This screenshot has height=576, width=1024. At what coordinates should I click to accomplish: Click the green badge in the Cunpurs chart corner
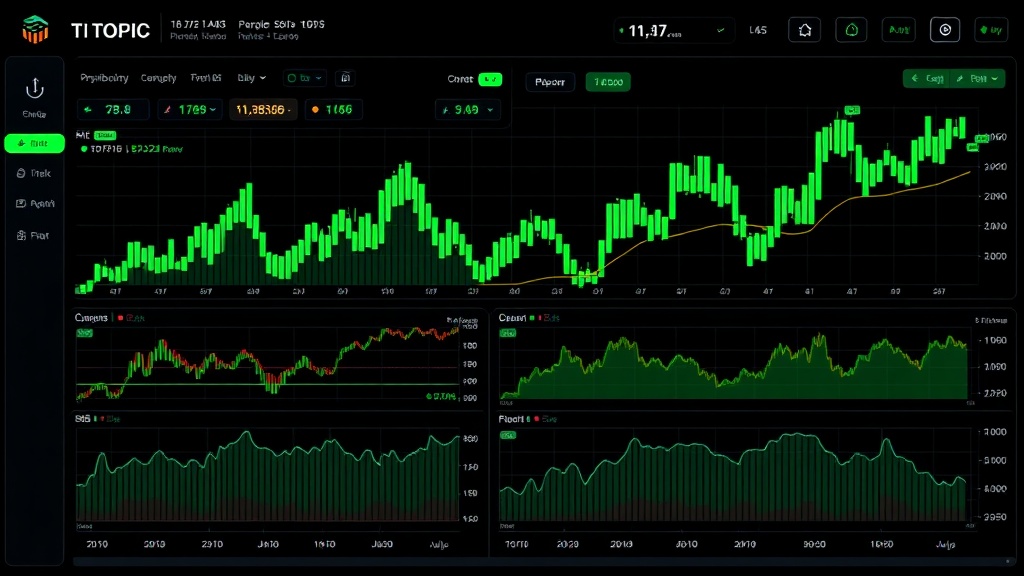pyautogui.click(x=84, y=333)
